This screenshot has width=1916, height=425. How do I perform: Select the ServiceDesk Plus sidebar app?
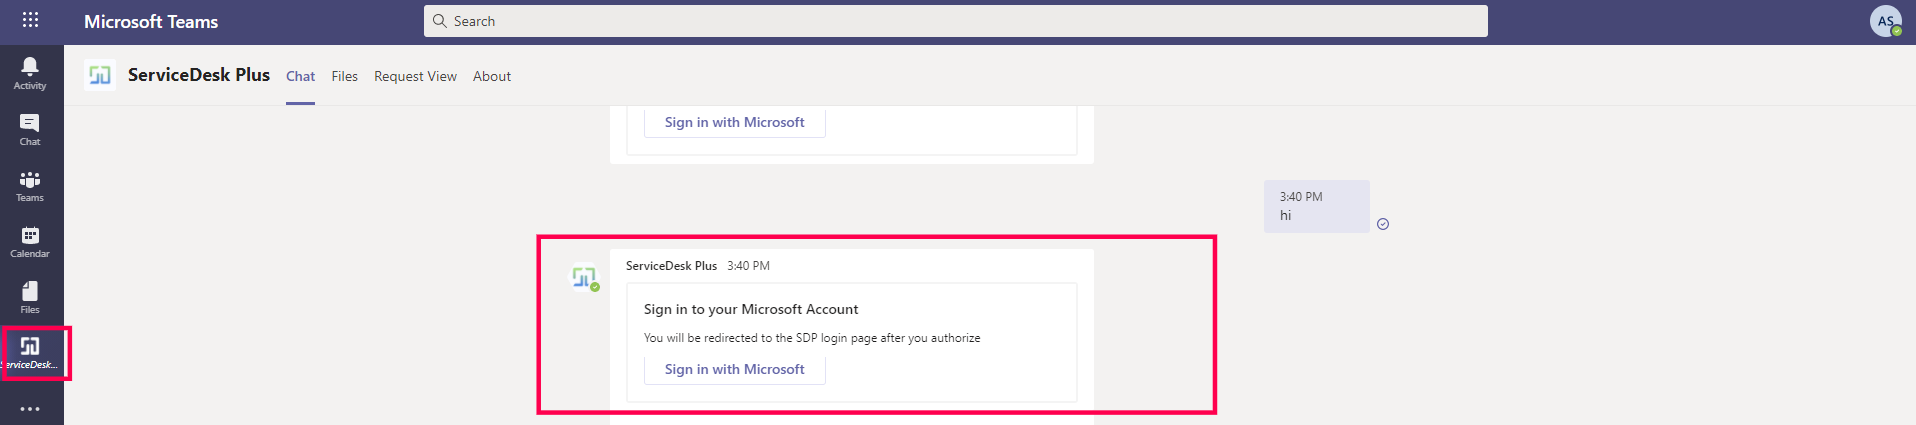(x=31, y=352)
